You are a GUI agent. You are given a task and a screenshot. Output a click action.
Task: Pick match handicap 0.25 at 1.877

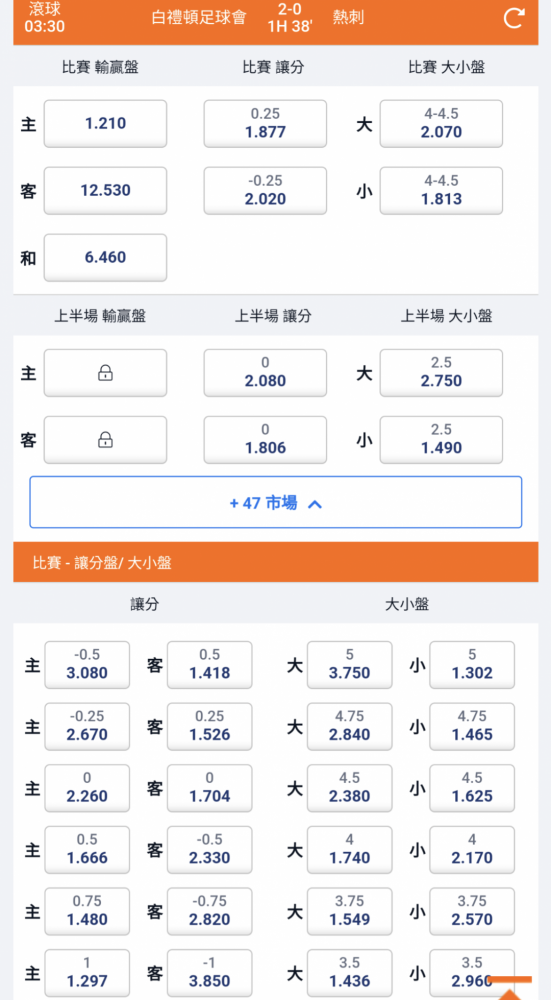(x=265, y=124)
